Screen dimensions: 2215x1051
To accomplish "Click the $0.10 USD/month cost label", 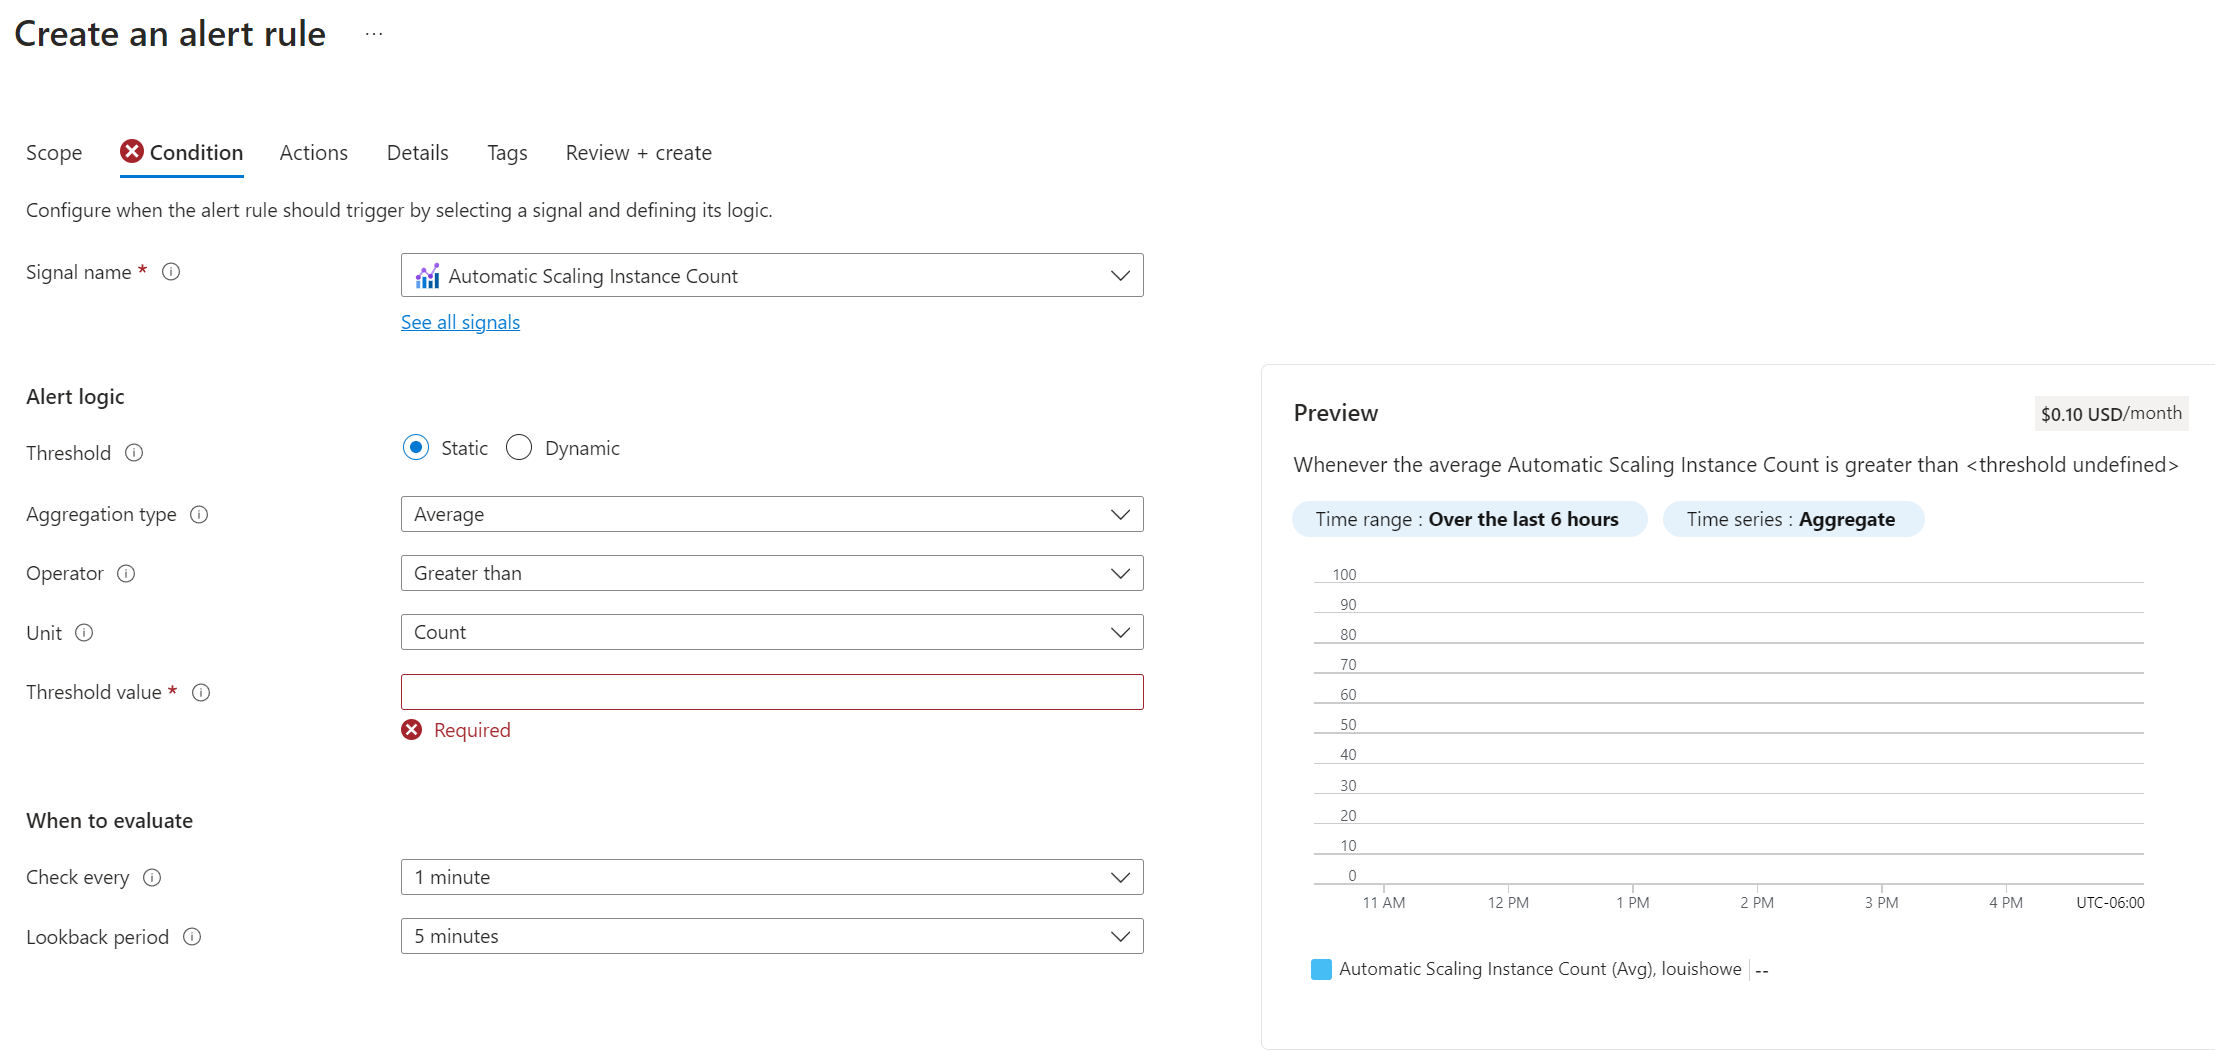I will coord(2111,413).
